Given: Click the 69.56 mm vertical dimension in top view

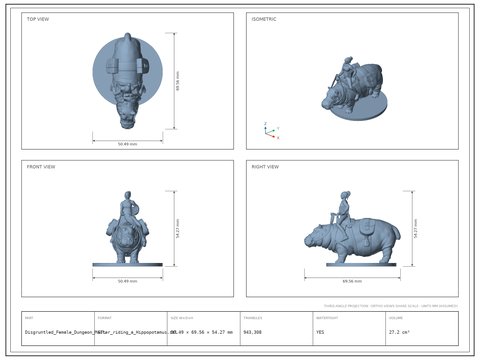Looking at the screenshot, I should (178, 81).
